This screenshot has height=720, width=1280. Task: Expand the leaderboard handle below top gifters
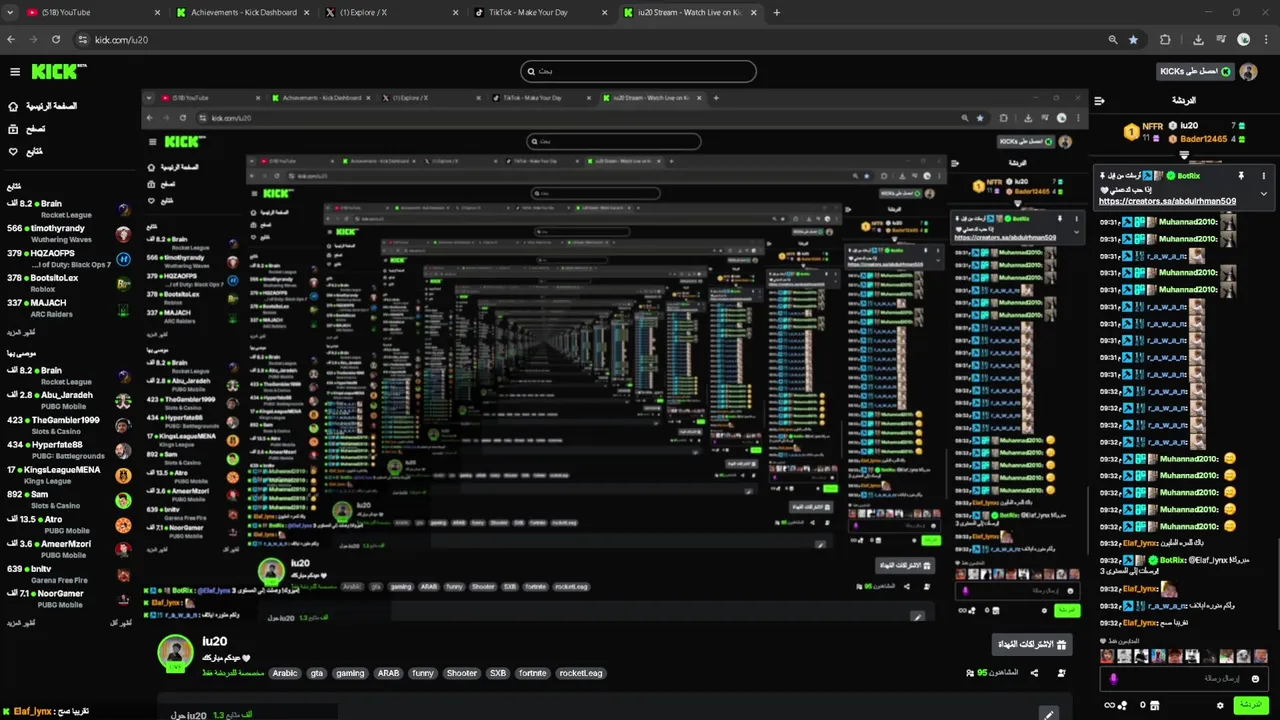(1184, 155)
